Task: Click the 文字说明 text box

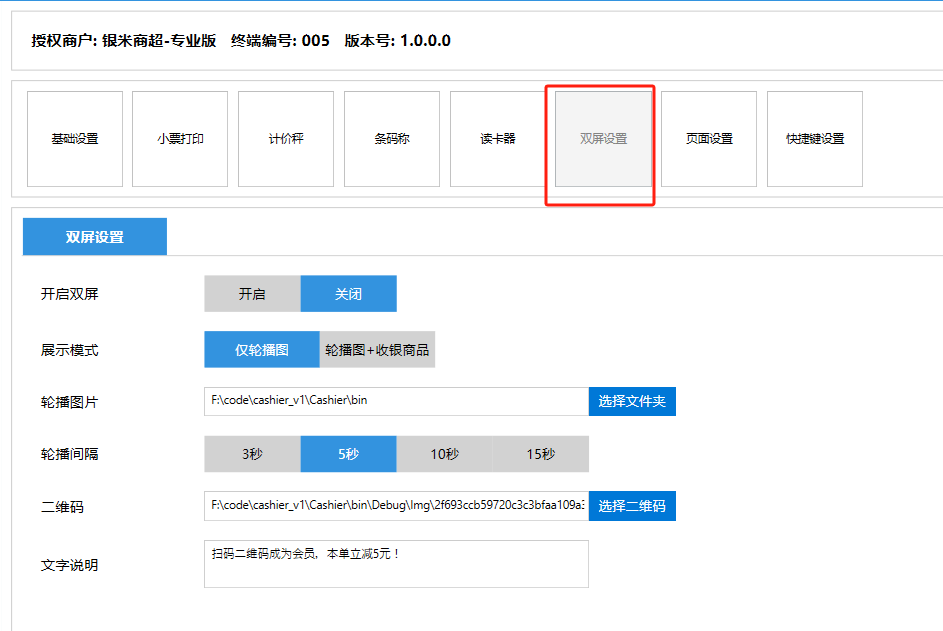Action: tap(396, 564)
